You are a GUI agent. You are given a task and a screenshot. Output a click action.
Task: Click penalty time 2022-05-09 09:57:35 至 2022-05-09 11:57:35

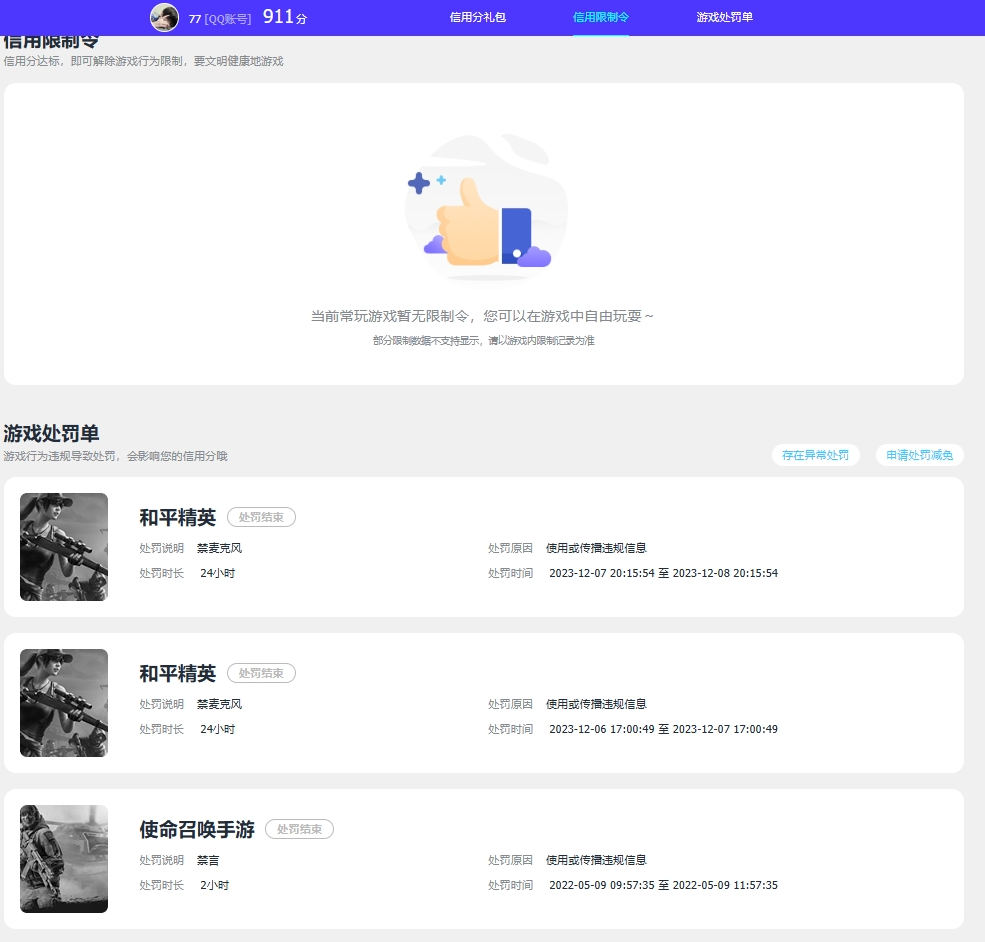click(x=663, y=885)
